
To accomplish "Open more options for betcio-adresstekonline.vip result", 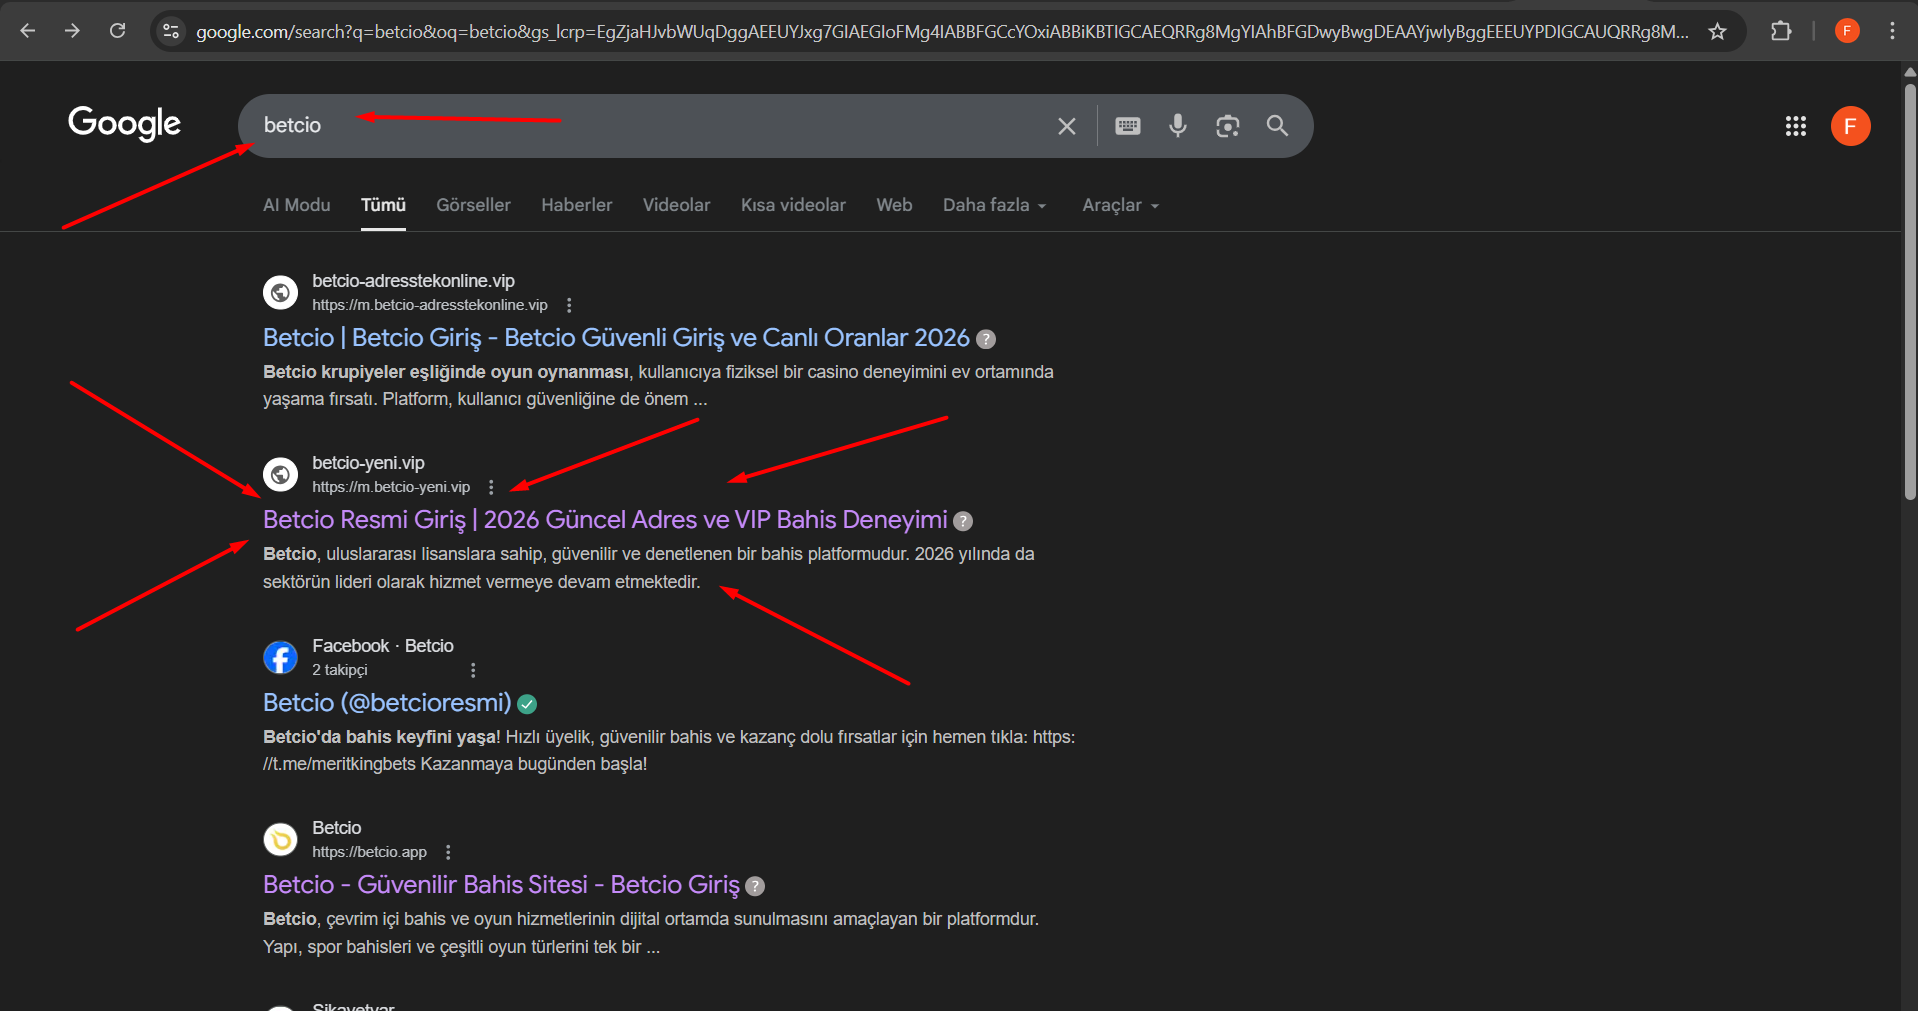I will click(569, 305).
